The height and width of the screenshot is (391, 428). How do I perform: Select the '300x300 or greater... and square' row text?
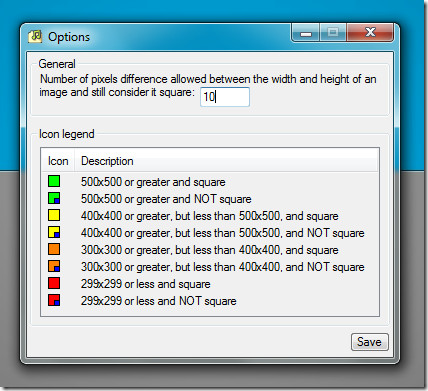pos(209,250)
